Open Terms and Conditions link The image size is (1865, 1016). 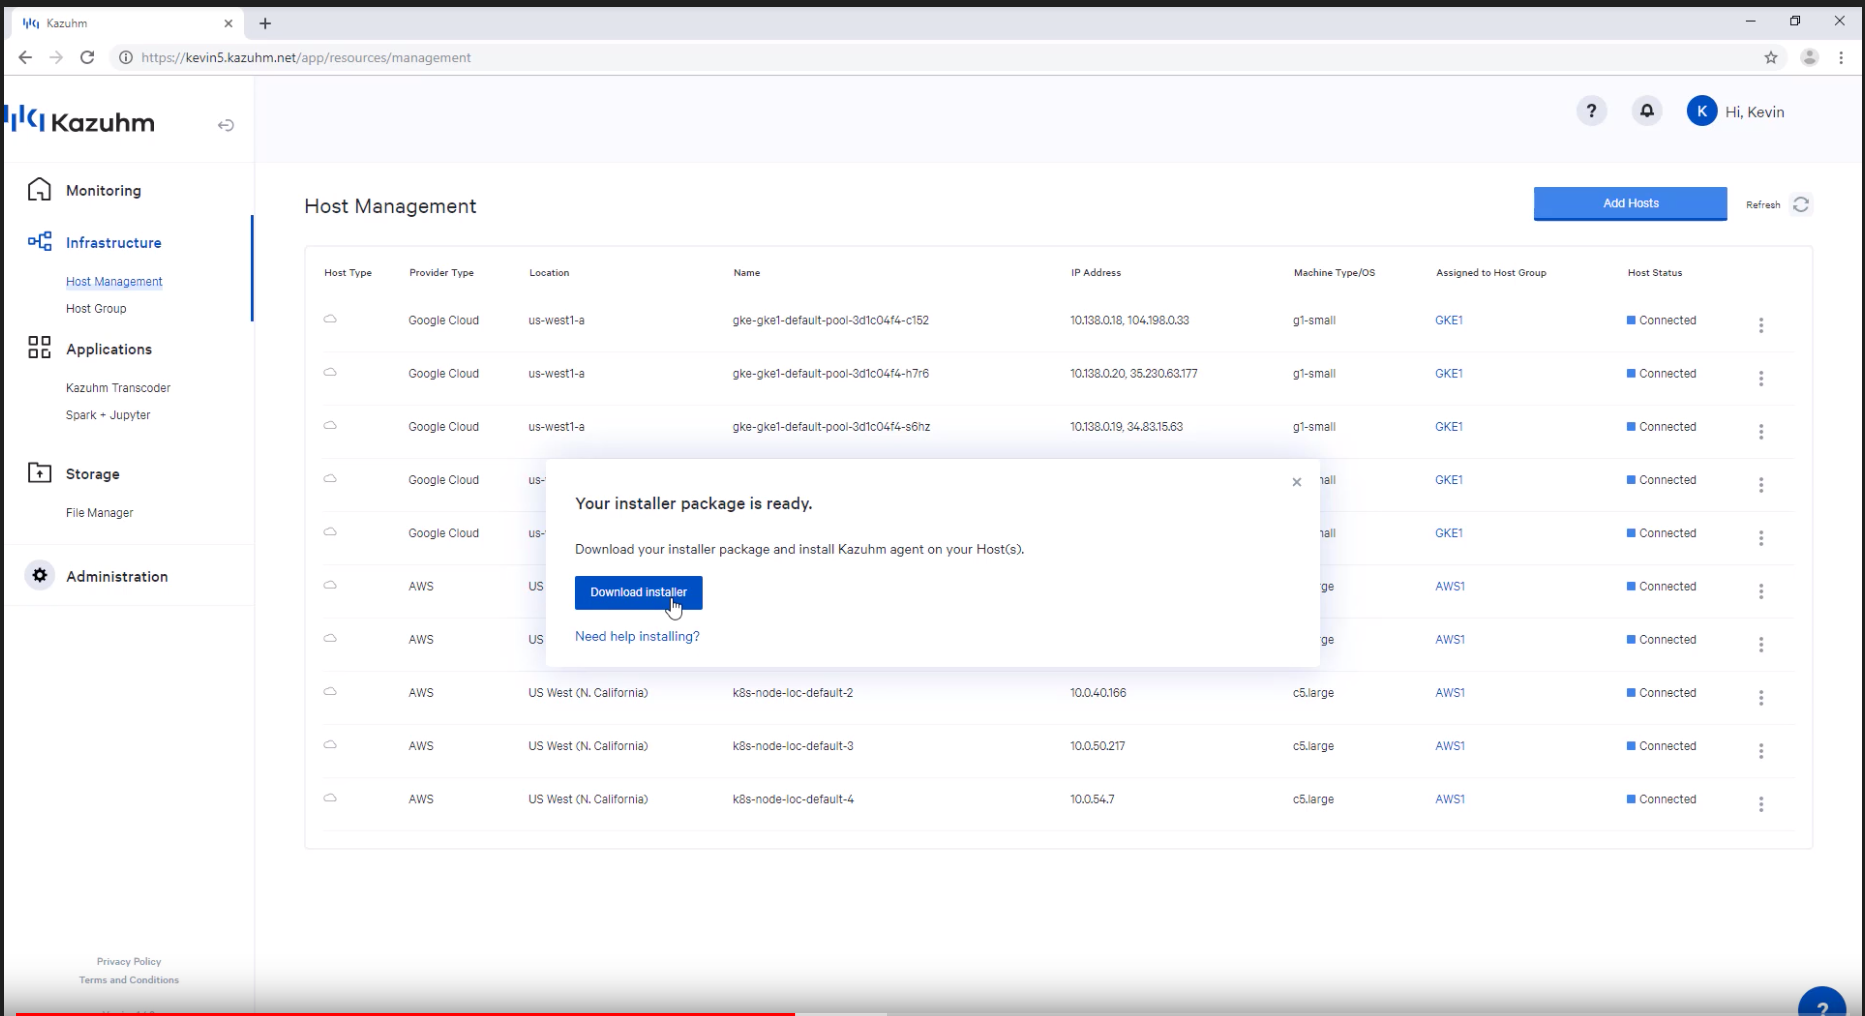point(129,980)
